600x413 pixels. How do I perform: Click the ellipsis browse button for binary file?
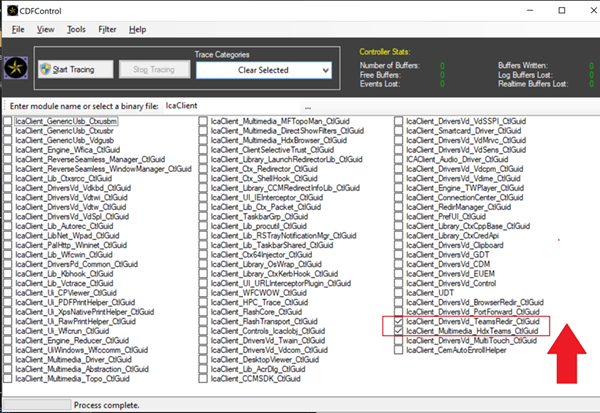309,105
